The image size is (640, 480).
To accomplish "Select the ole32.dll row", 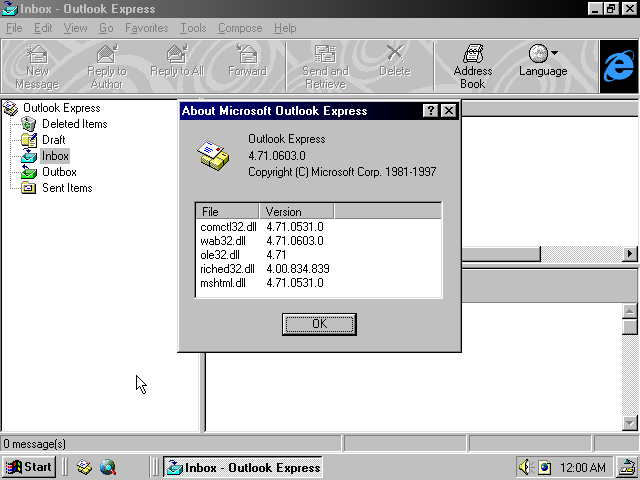I will (x=318, y=255).
